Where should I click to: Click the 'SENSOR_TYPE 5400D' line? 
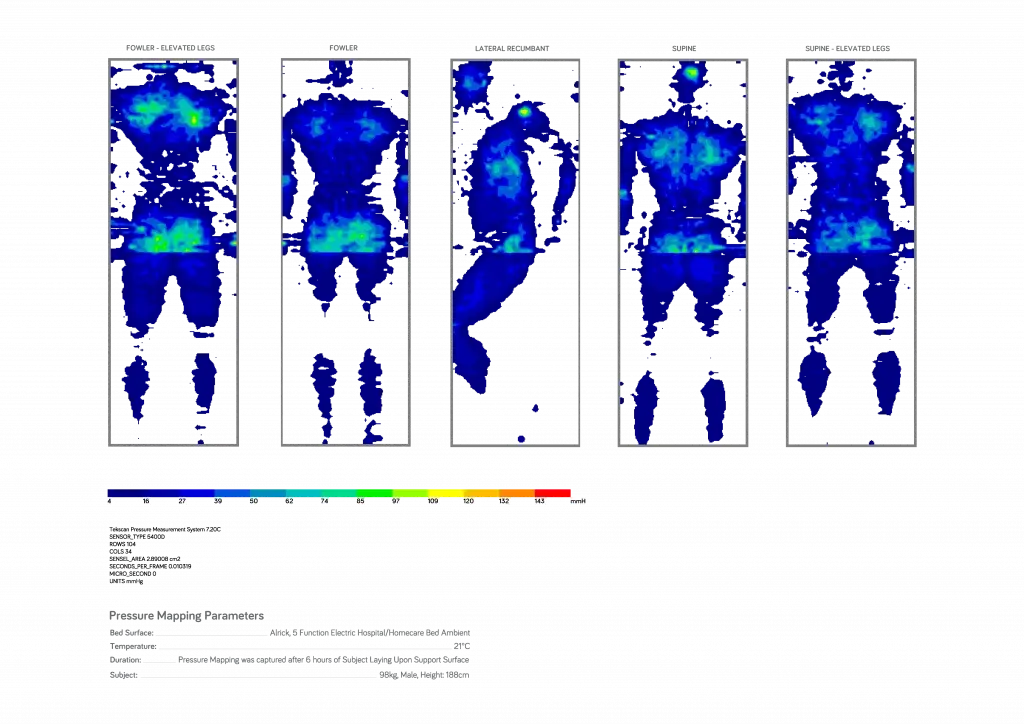coord(136,537)
